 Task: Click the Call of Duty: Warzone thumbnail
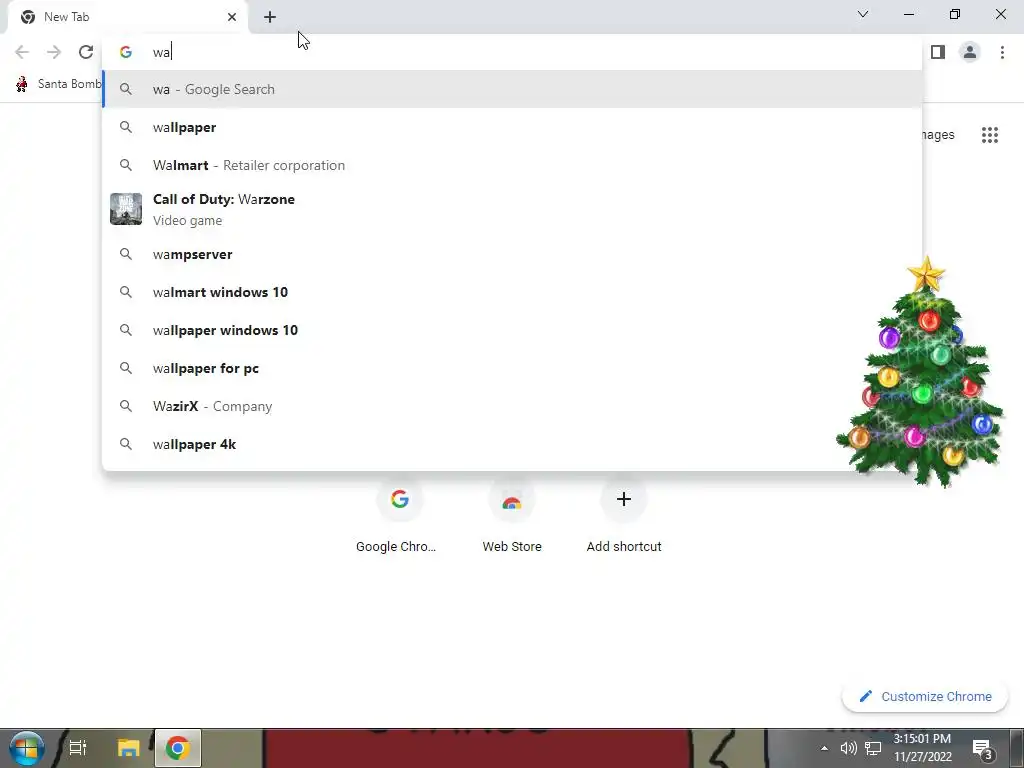126,209
